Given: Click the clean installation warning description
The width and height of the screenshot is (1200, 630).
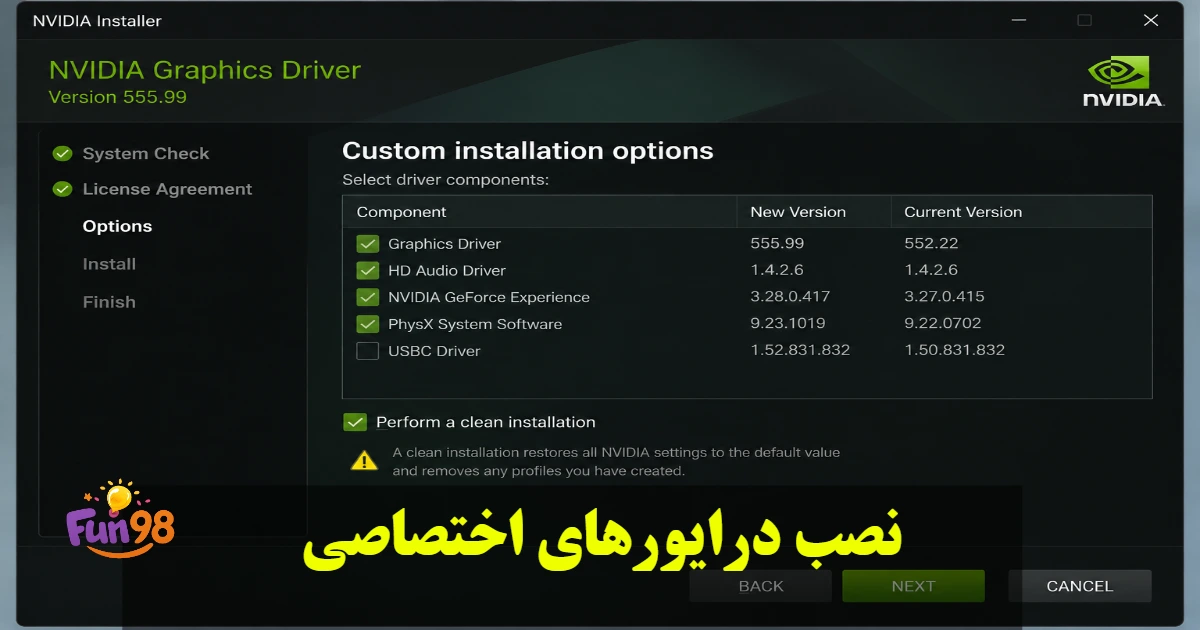Looking at the screenshot, I should (616, 461).
